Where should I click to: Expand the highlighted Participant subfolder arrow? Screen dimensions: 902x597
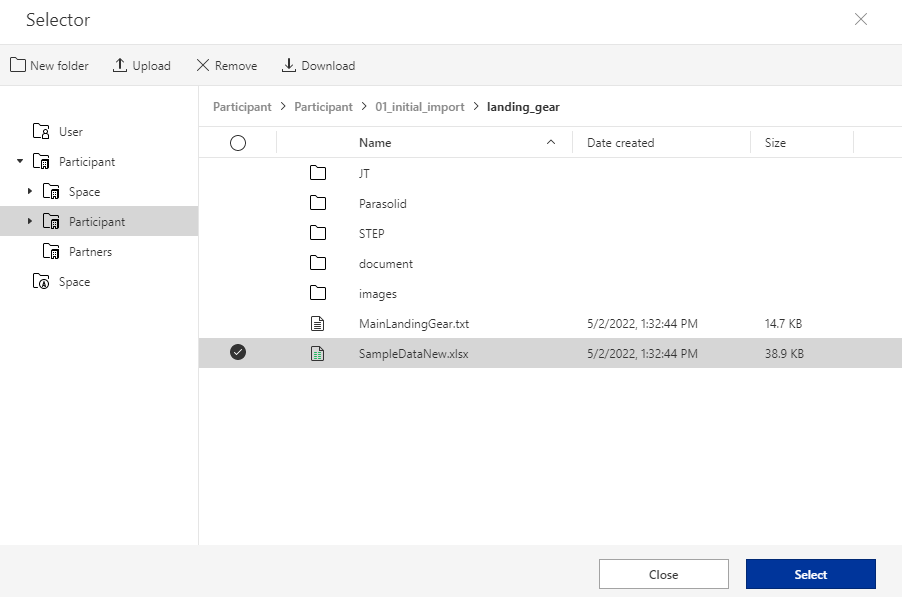(30, 221)
